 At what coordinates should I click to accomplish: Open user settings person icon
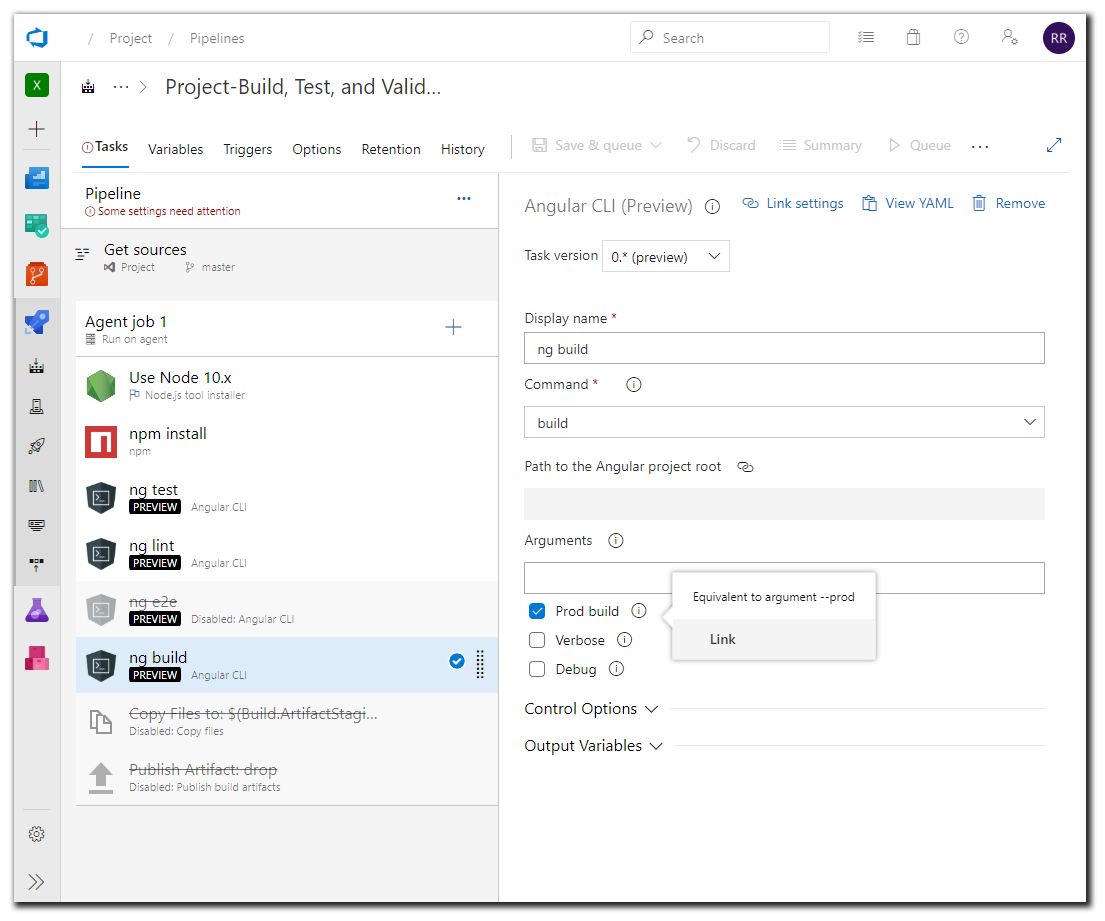click(x=1009, y=37)
